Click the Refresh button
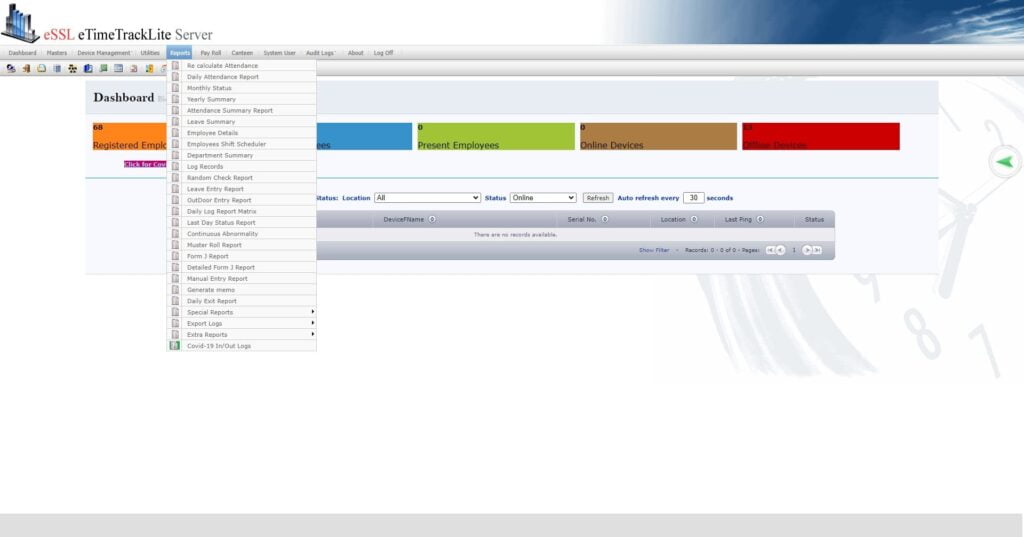Image resolution: width=1024 pixels, height=537 pixels. pos(598,198)
